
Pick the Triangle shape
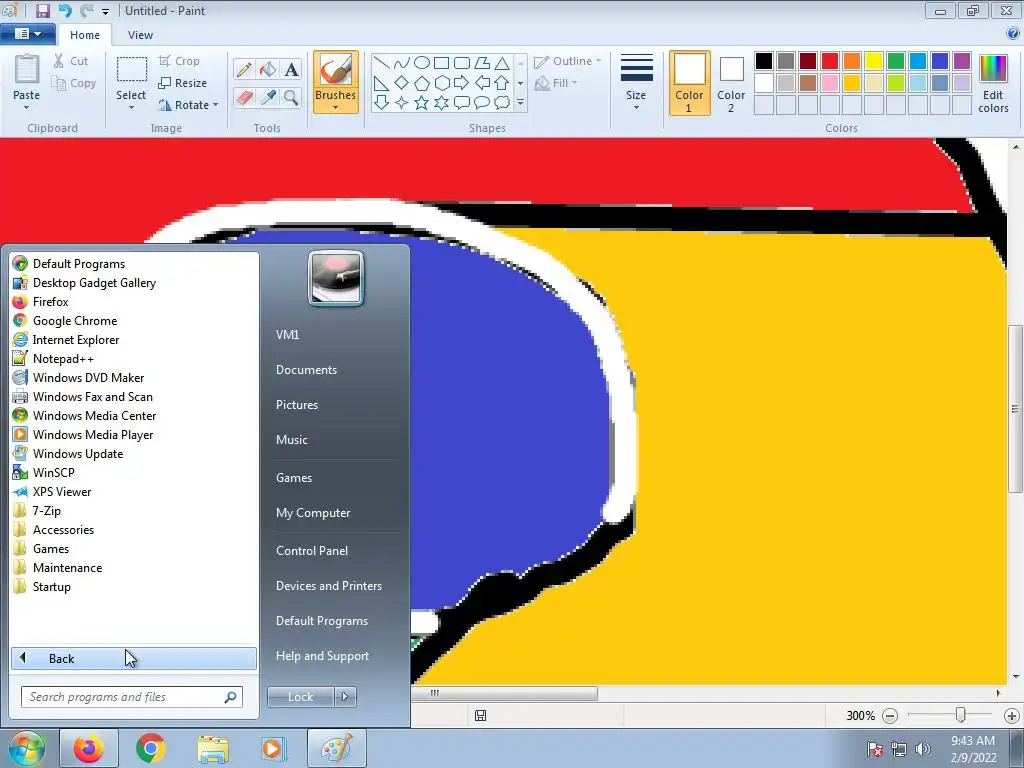(502, 63)
